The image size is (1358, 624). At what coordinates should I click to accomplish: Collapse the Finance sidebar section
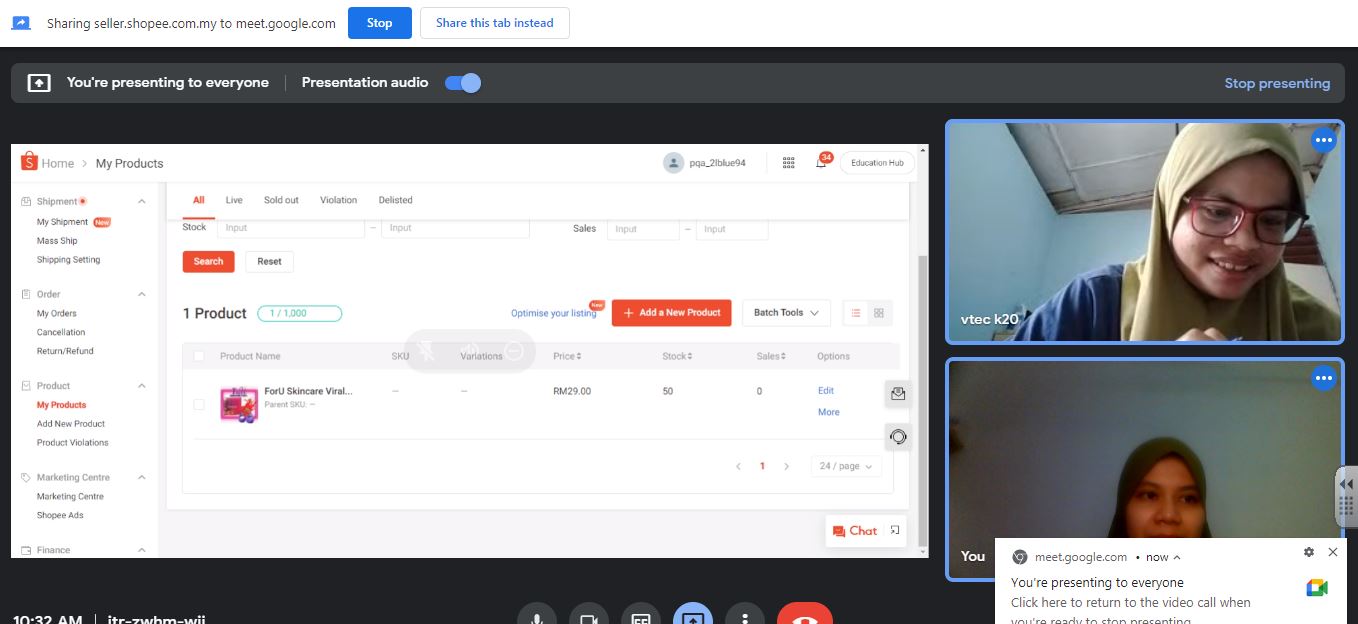coord(142,550)
